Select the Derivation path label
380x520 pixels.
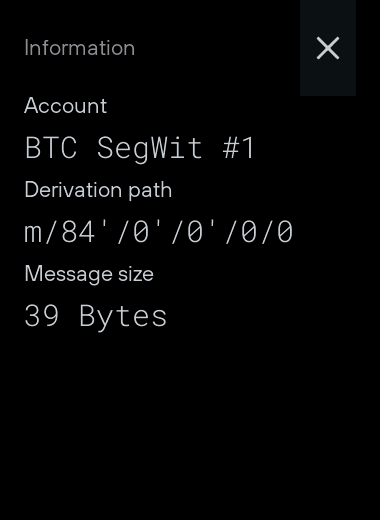coord(98,190)
